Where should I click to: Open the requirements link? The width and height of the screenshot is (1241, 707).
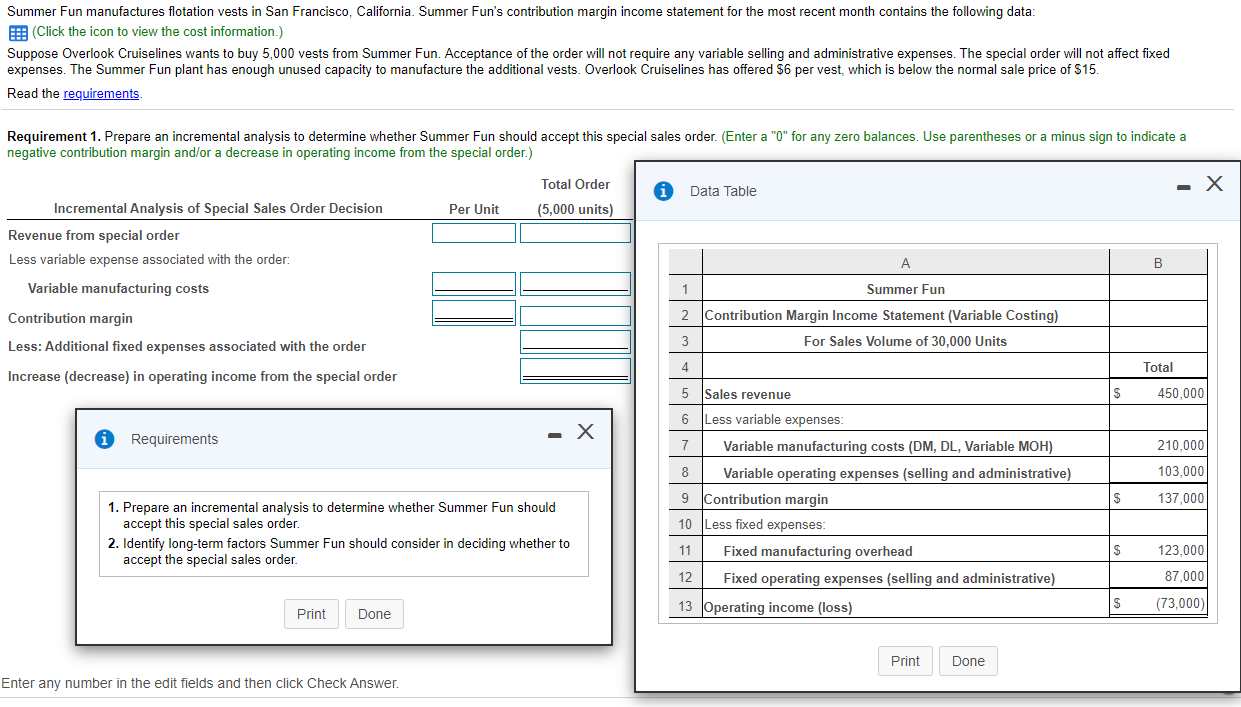click(x=101, y=93)
